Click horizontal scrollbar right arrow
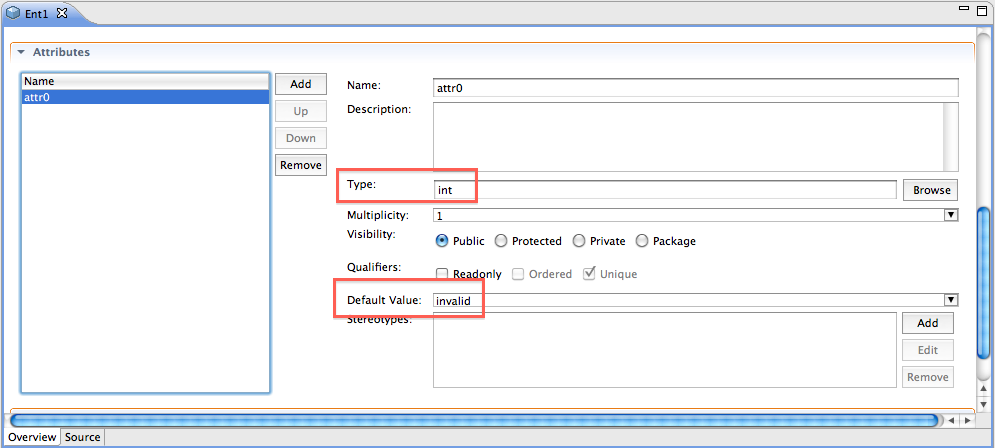Image resolution: width=995 pixels, height=448 pixels. [967, 421]
